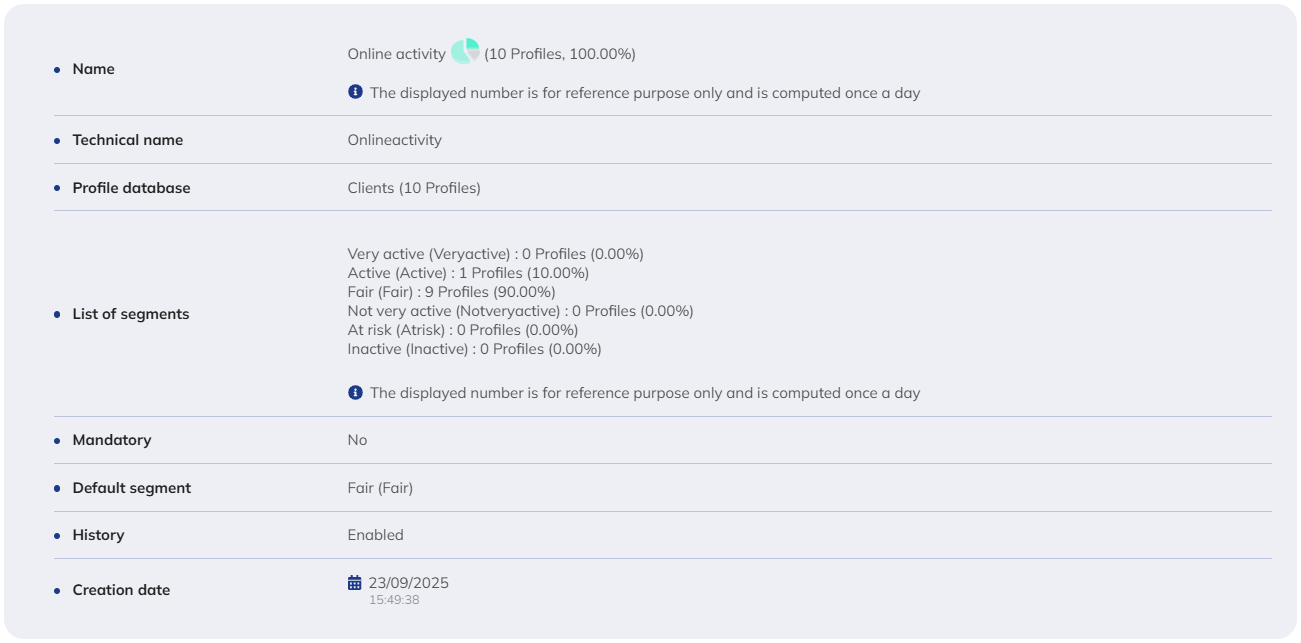The image size is (1301, 643).
Task: Click the info icon in the Name row
Action: point(355,92)
